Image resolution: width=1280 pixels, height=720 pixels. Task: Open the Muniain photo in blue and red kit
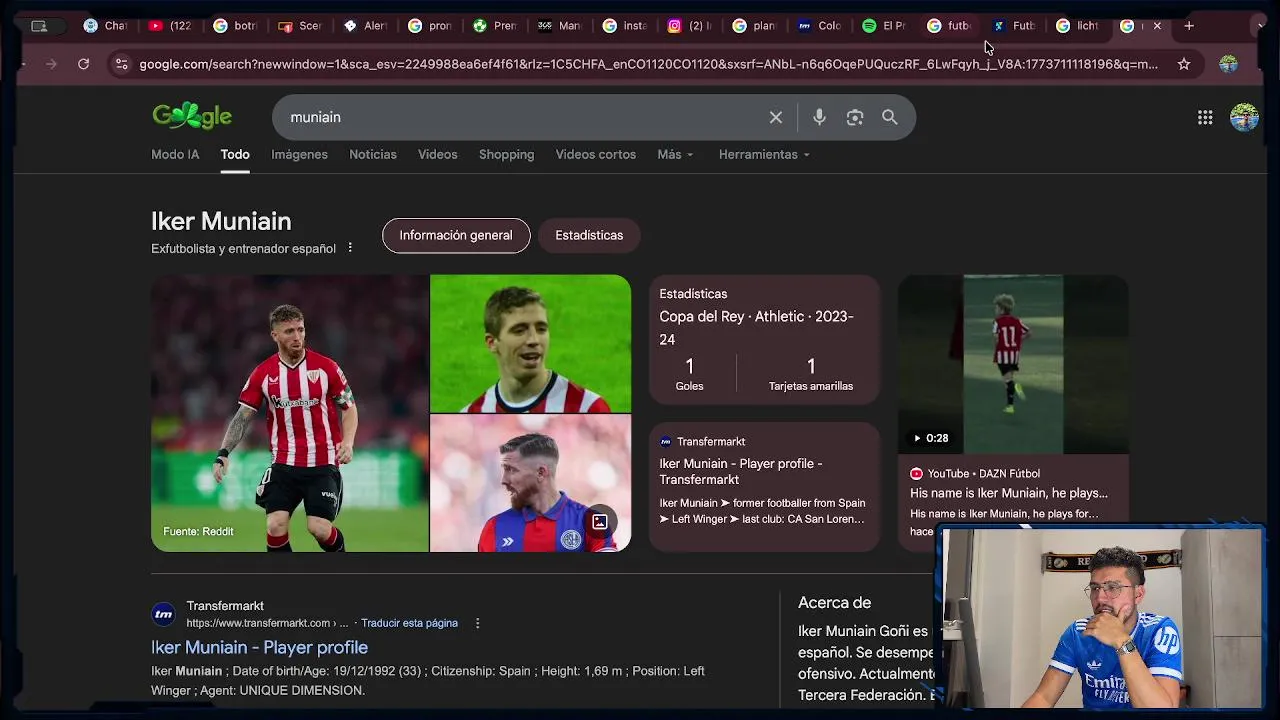530,483
